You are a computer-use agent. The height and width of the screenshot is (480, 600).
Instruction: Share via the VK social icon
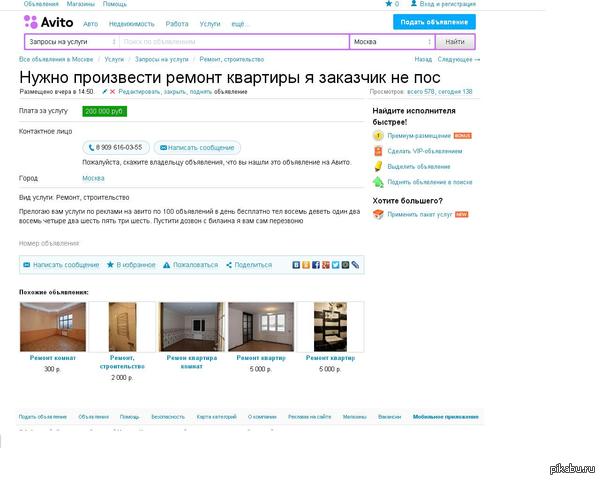(x=296, y=265)
